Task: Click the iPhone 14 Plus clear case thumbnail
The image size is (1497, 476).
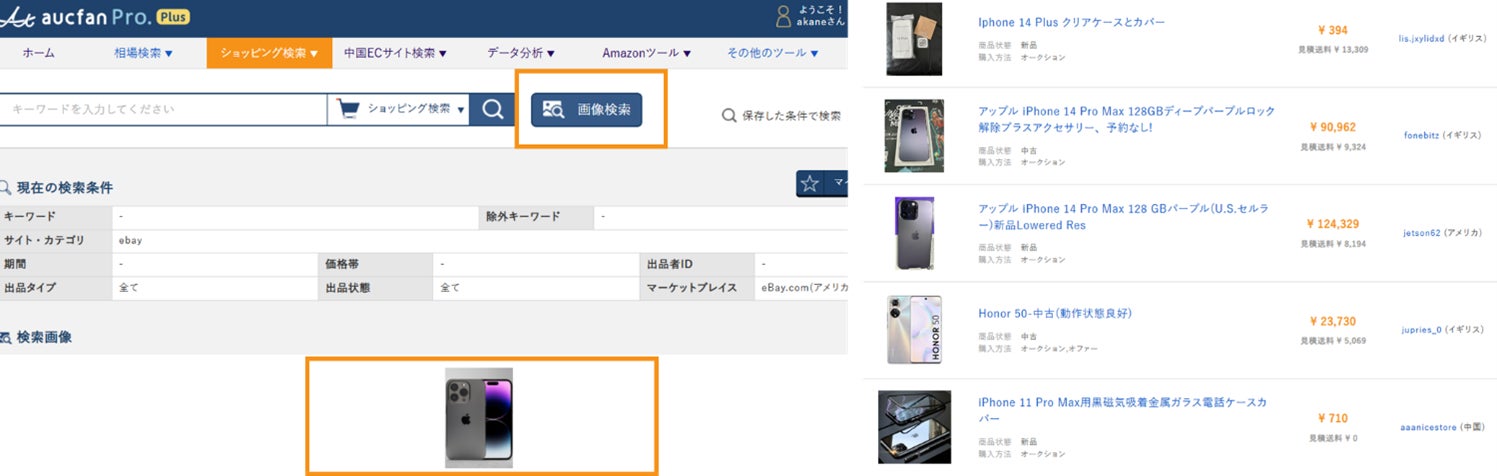Action: tap(914, 39)
